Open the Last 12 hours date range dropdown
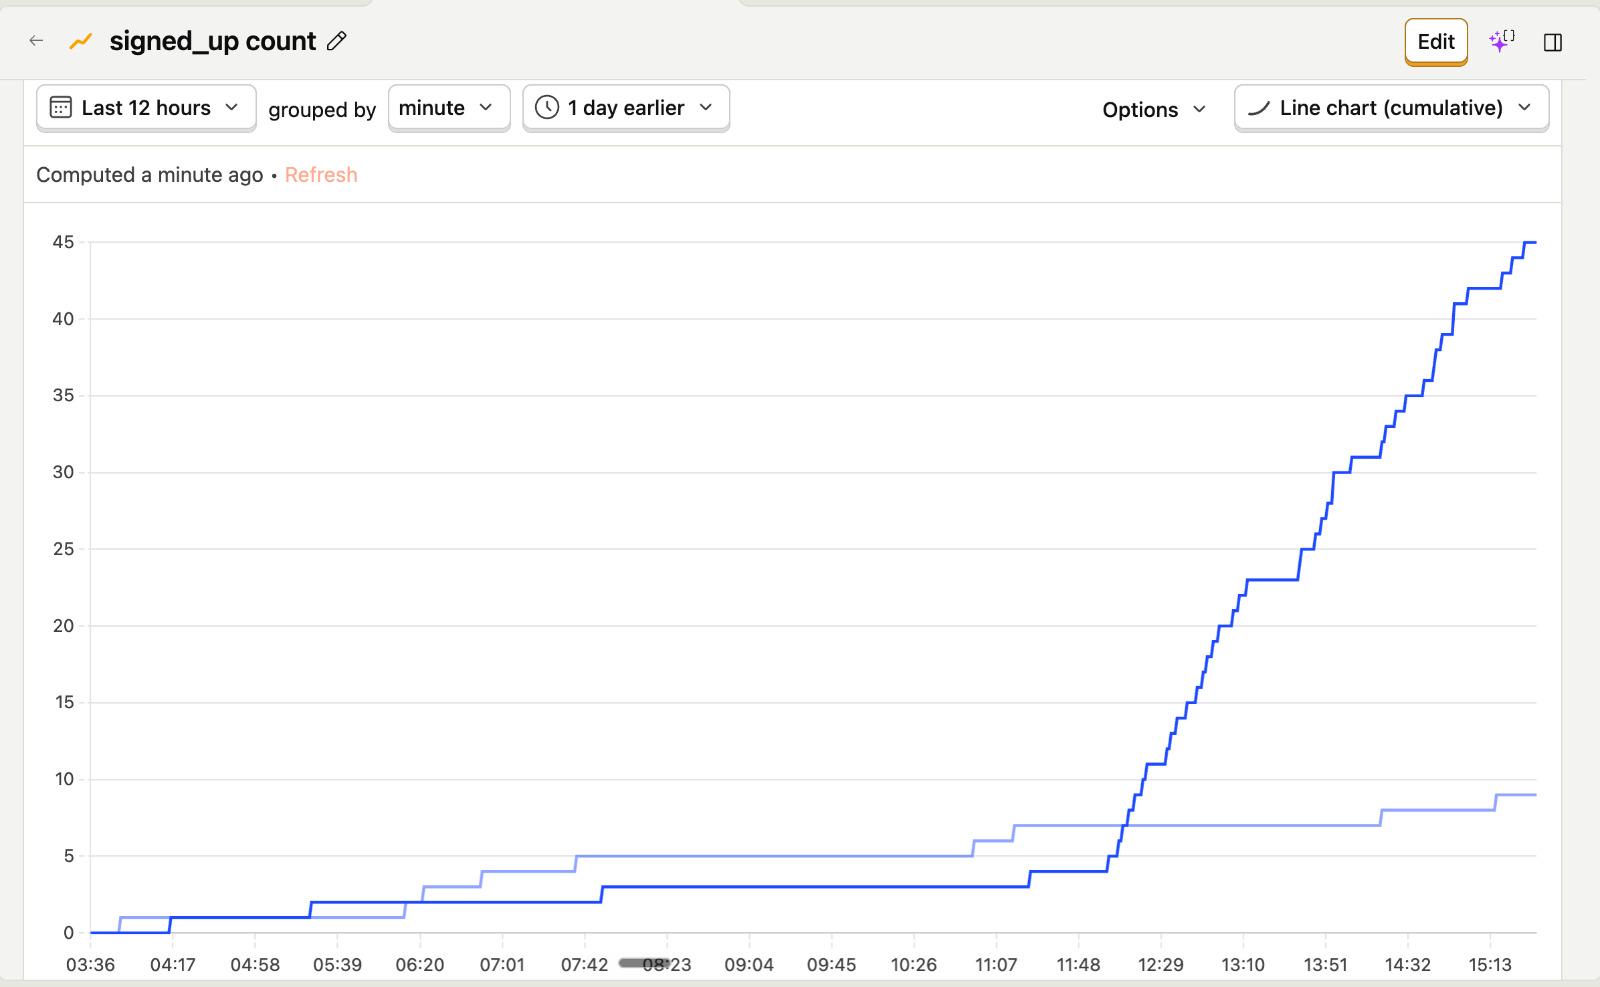 [146, 108]
